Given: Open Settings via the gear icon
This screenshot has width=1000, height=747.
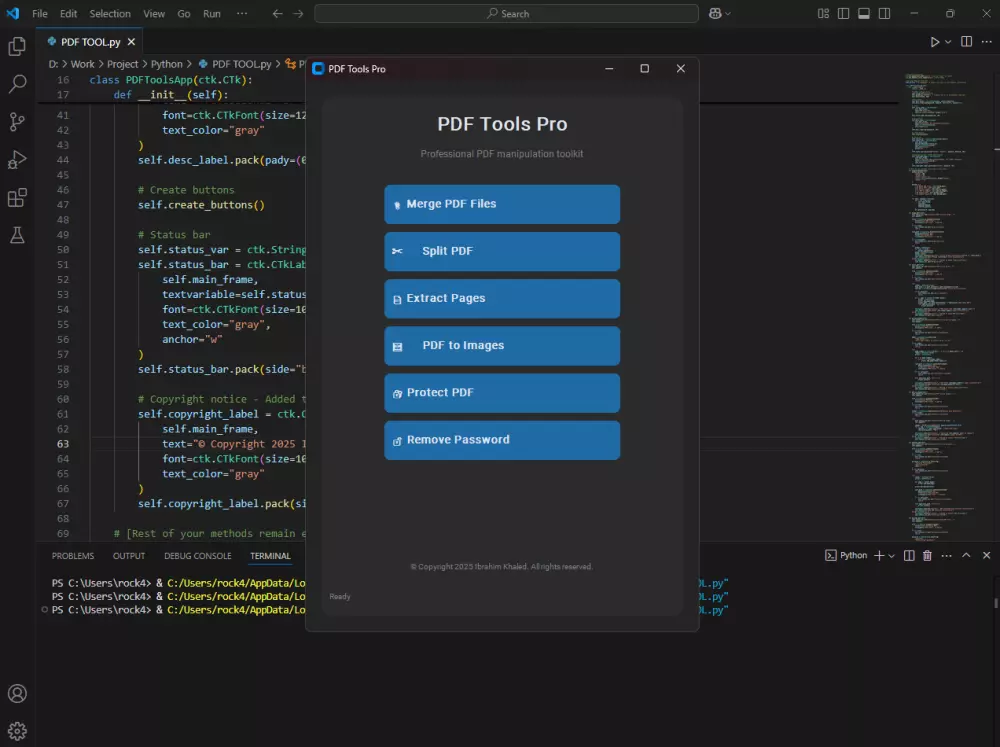Looking at the screenshot, I should (16, 730).
